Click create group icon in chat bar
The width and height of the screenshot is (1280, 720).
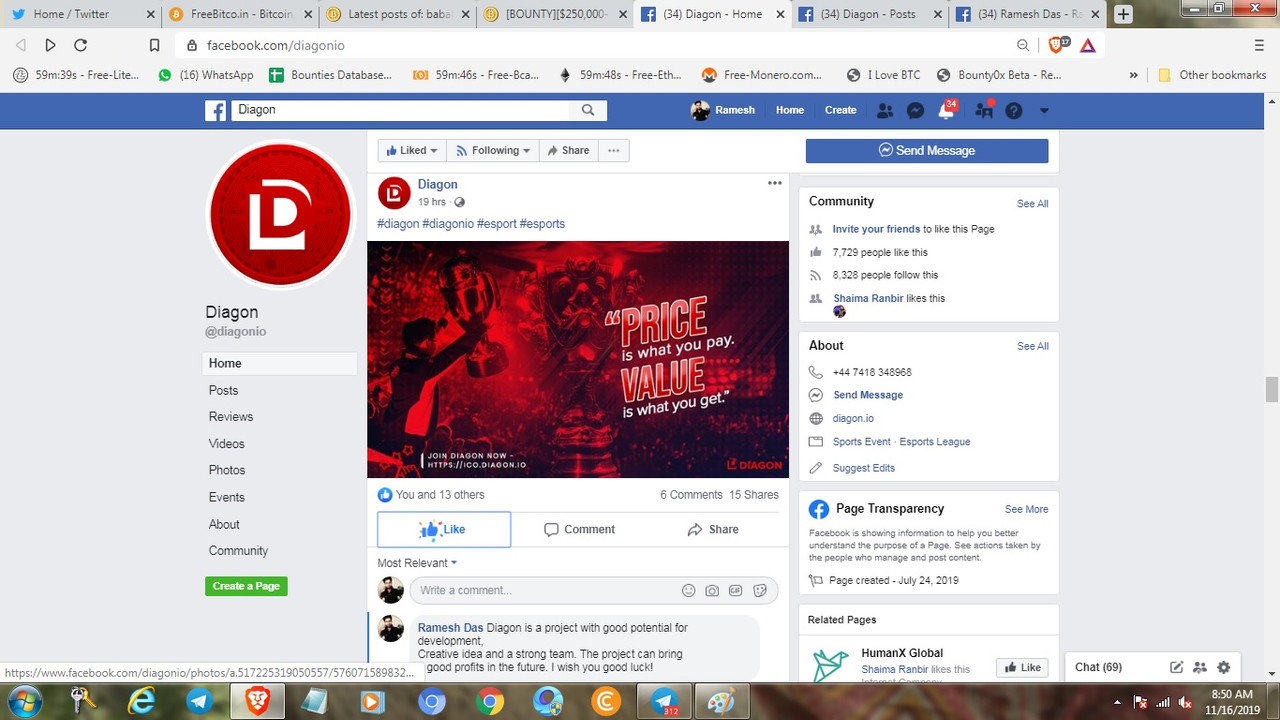tap(1200, 667)
